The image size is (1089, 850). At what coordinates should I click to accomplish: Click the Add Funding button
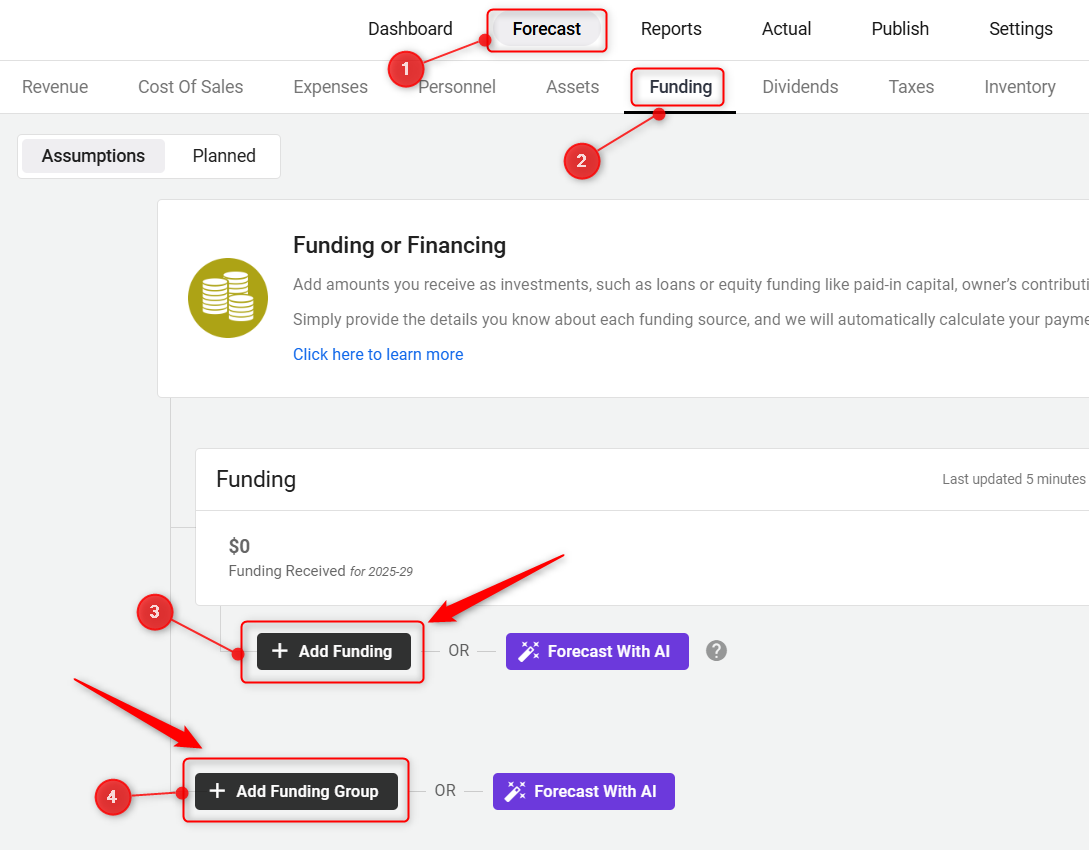[x=333, y=651]
